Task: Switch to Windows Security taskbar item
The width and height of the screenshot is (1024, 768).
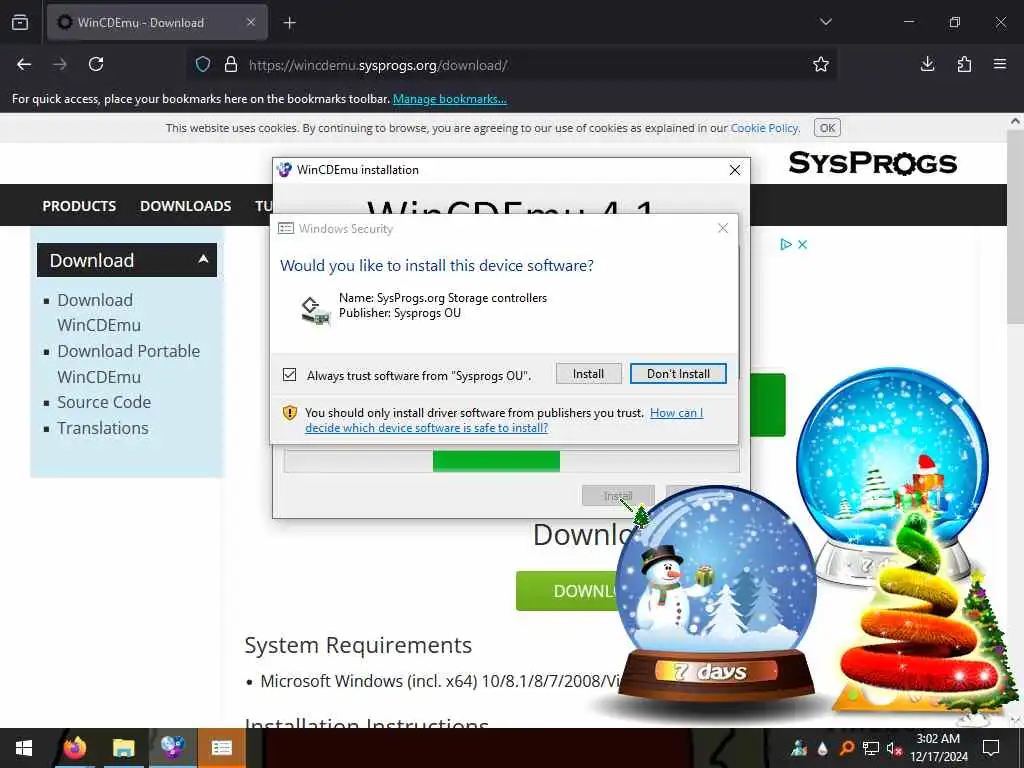Action: point(221,748)
